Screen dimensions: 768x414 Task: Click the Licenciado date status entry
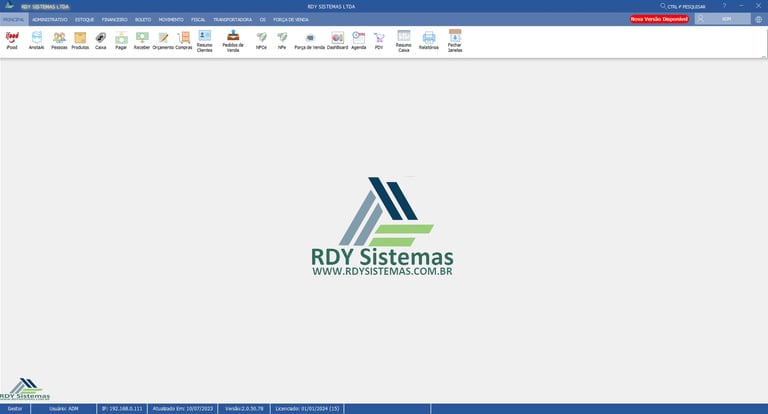[308, 409]
